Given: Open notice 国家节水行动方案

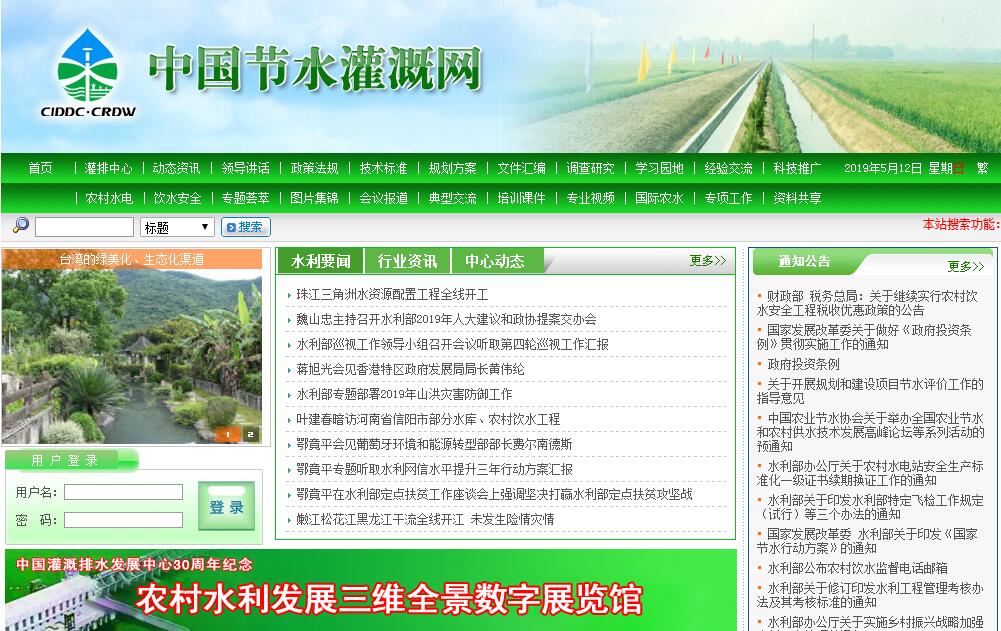Looking at the screenshot, I should tap(867, 540).
